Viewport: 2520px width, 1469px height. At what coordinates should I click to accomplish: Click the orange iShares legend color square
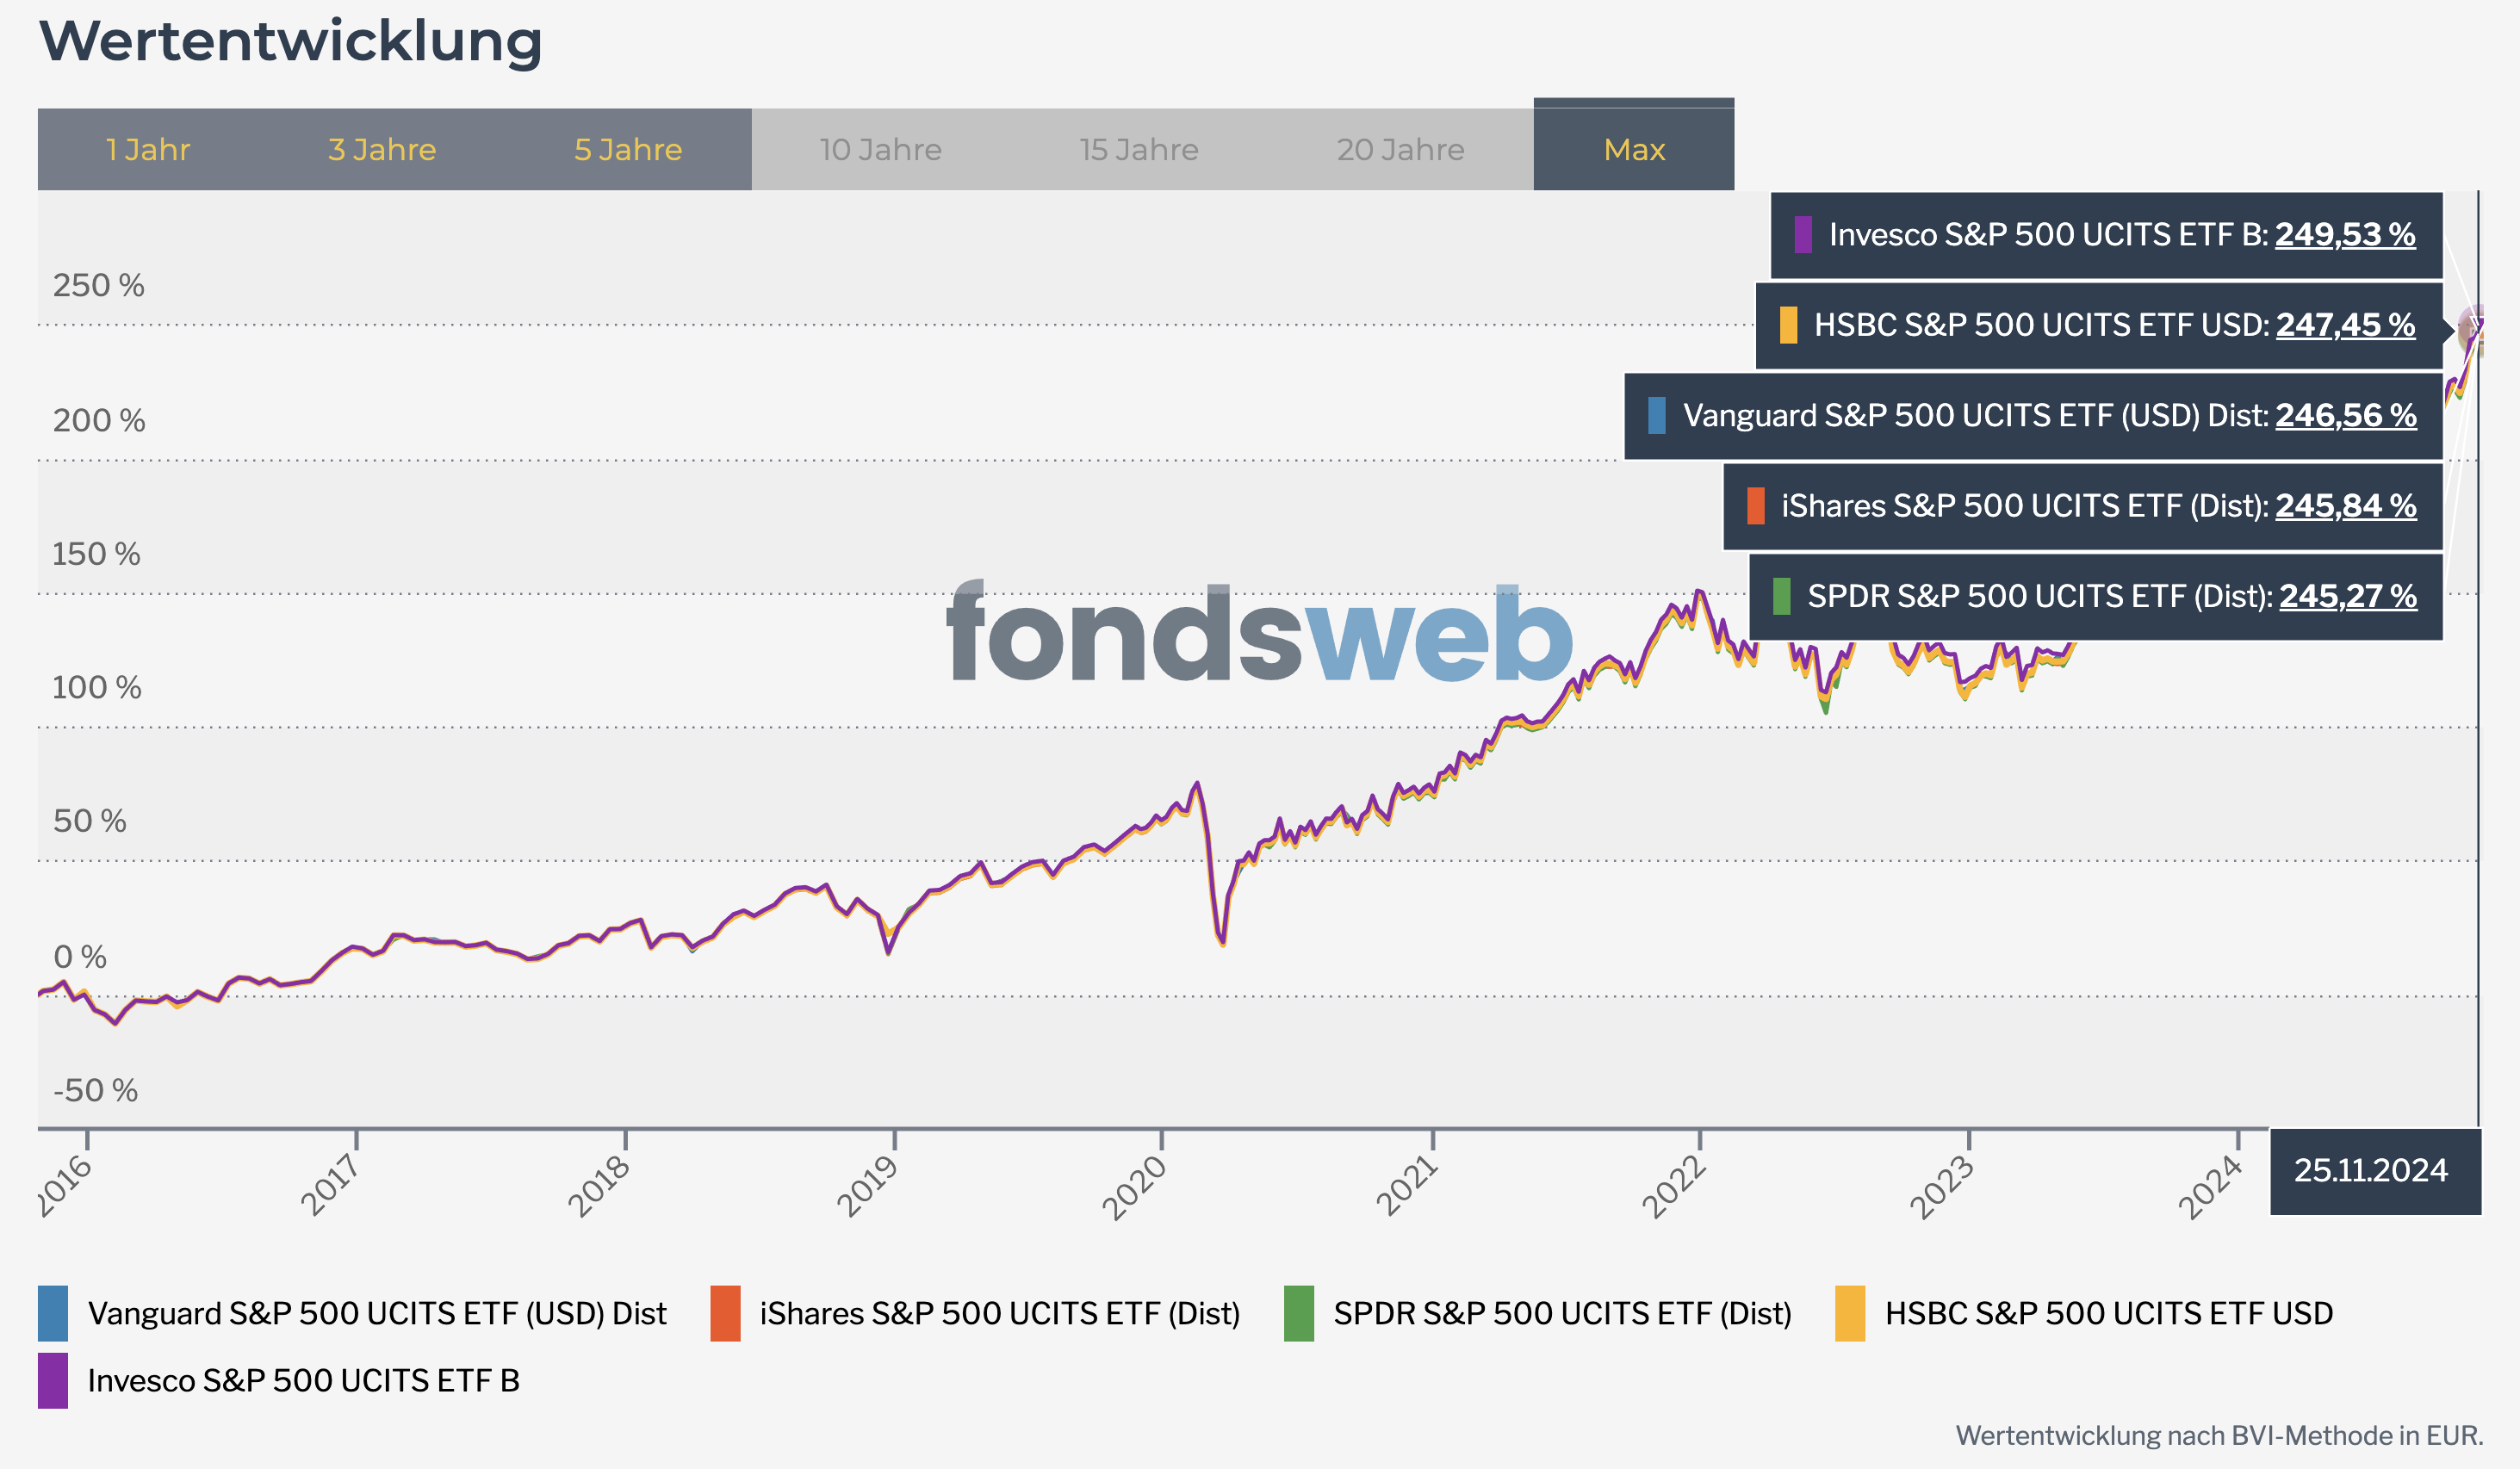725,1313
